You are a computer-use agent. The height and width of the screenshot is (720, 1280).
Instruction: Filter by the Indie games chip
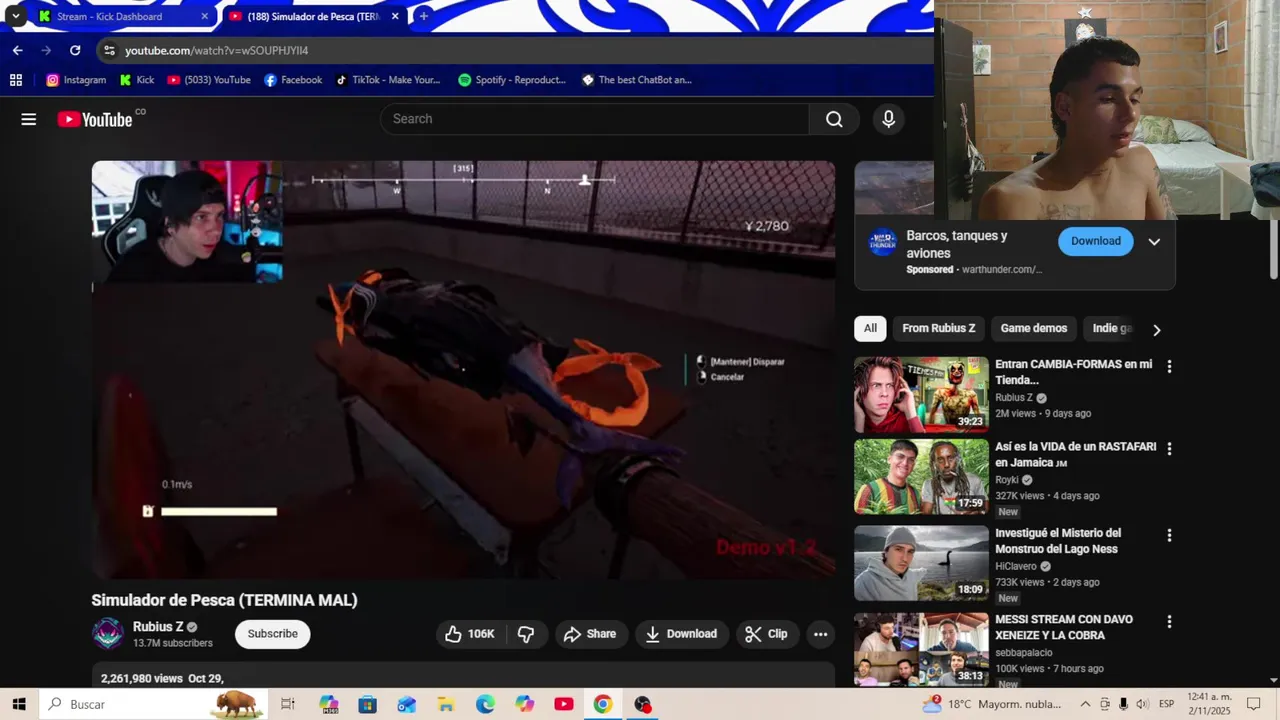(x=1112, y=328)
